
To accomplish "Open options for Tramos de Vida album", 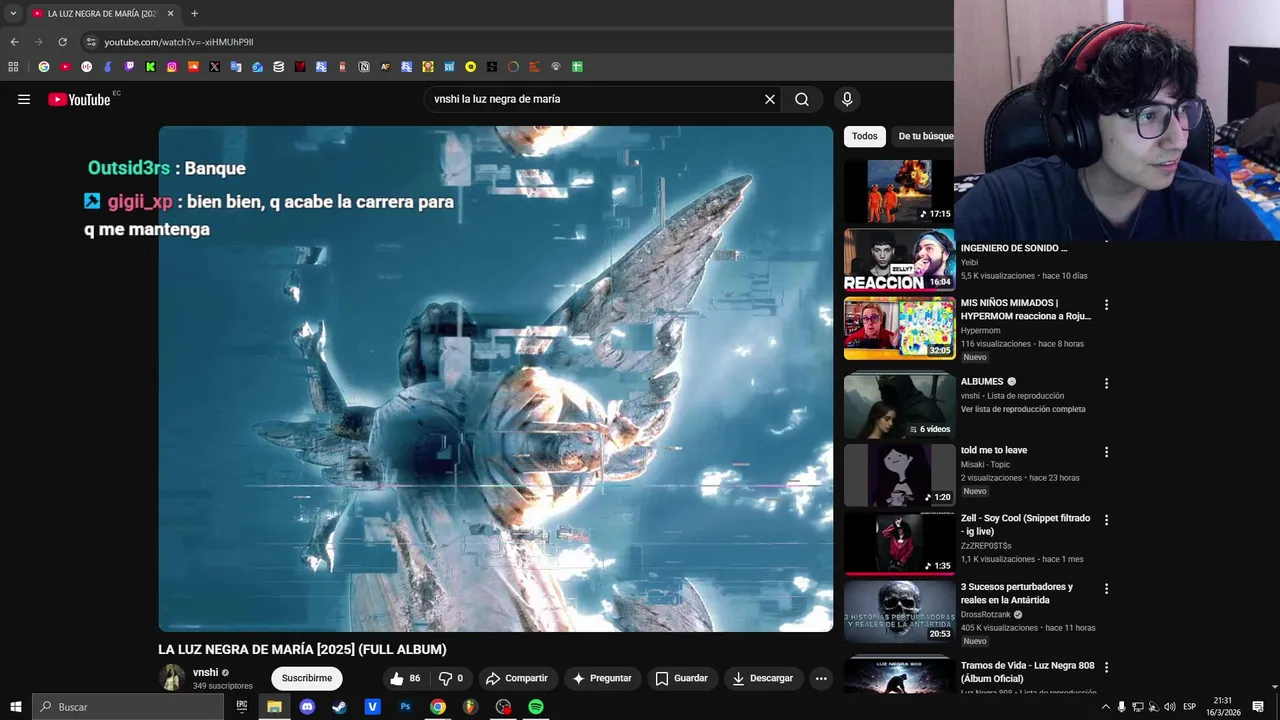I will click(x=1106, y=667).
